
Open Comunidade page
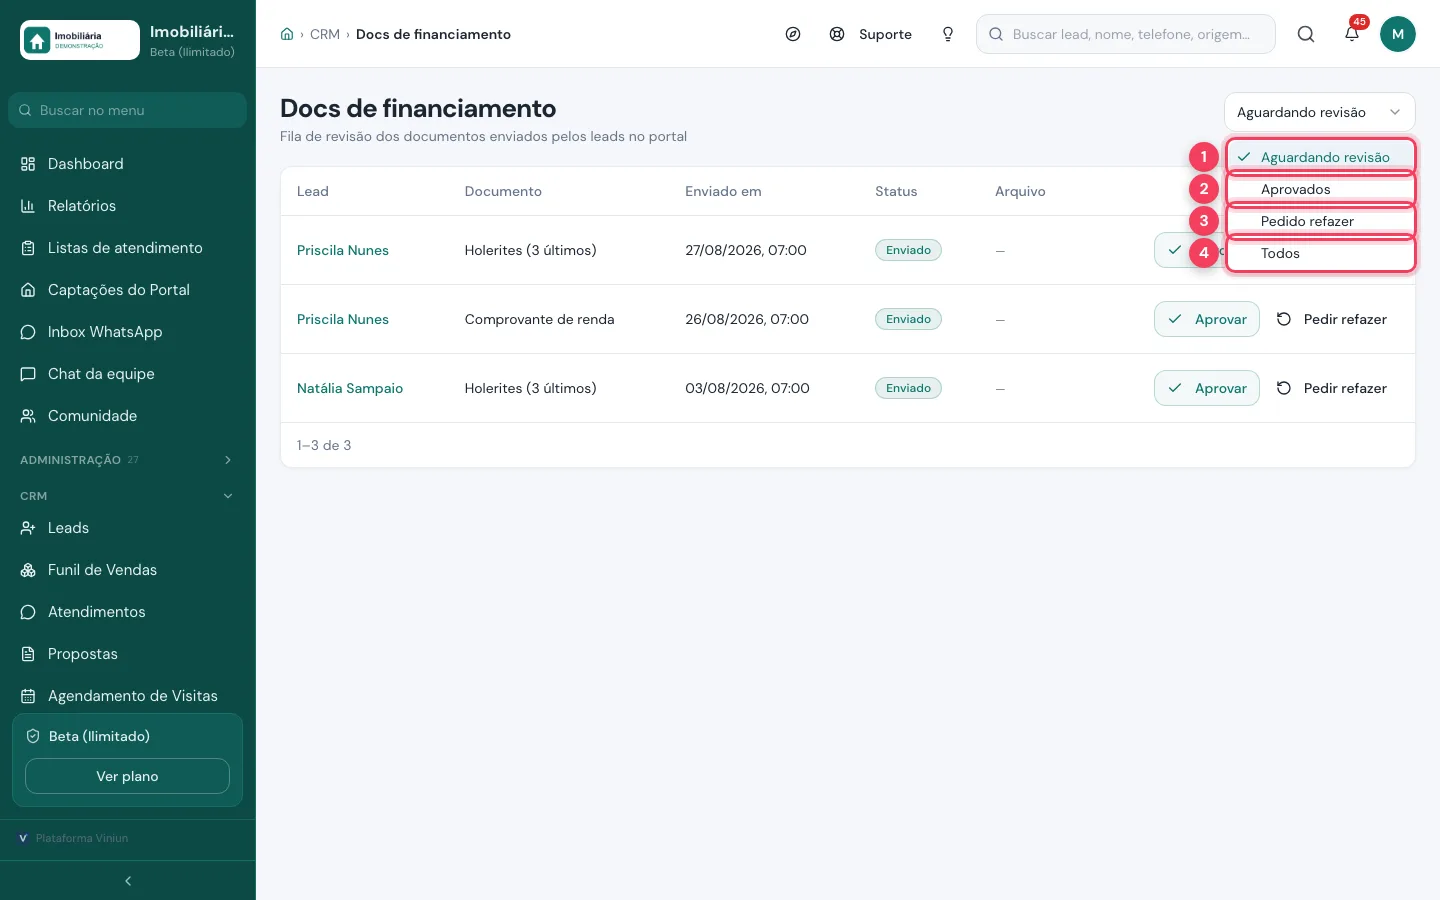click(128, 416)
